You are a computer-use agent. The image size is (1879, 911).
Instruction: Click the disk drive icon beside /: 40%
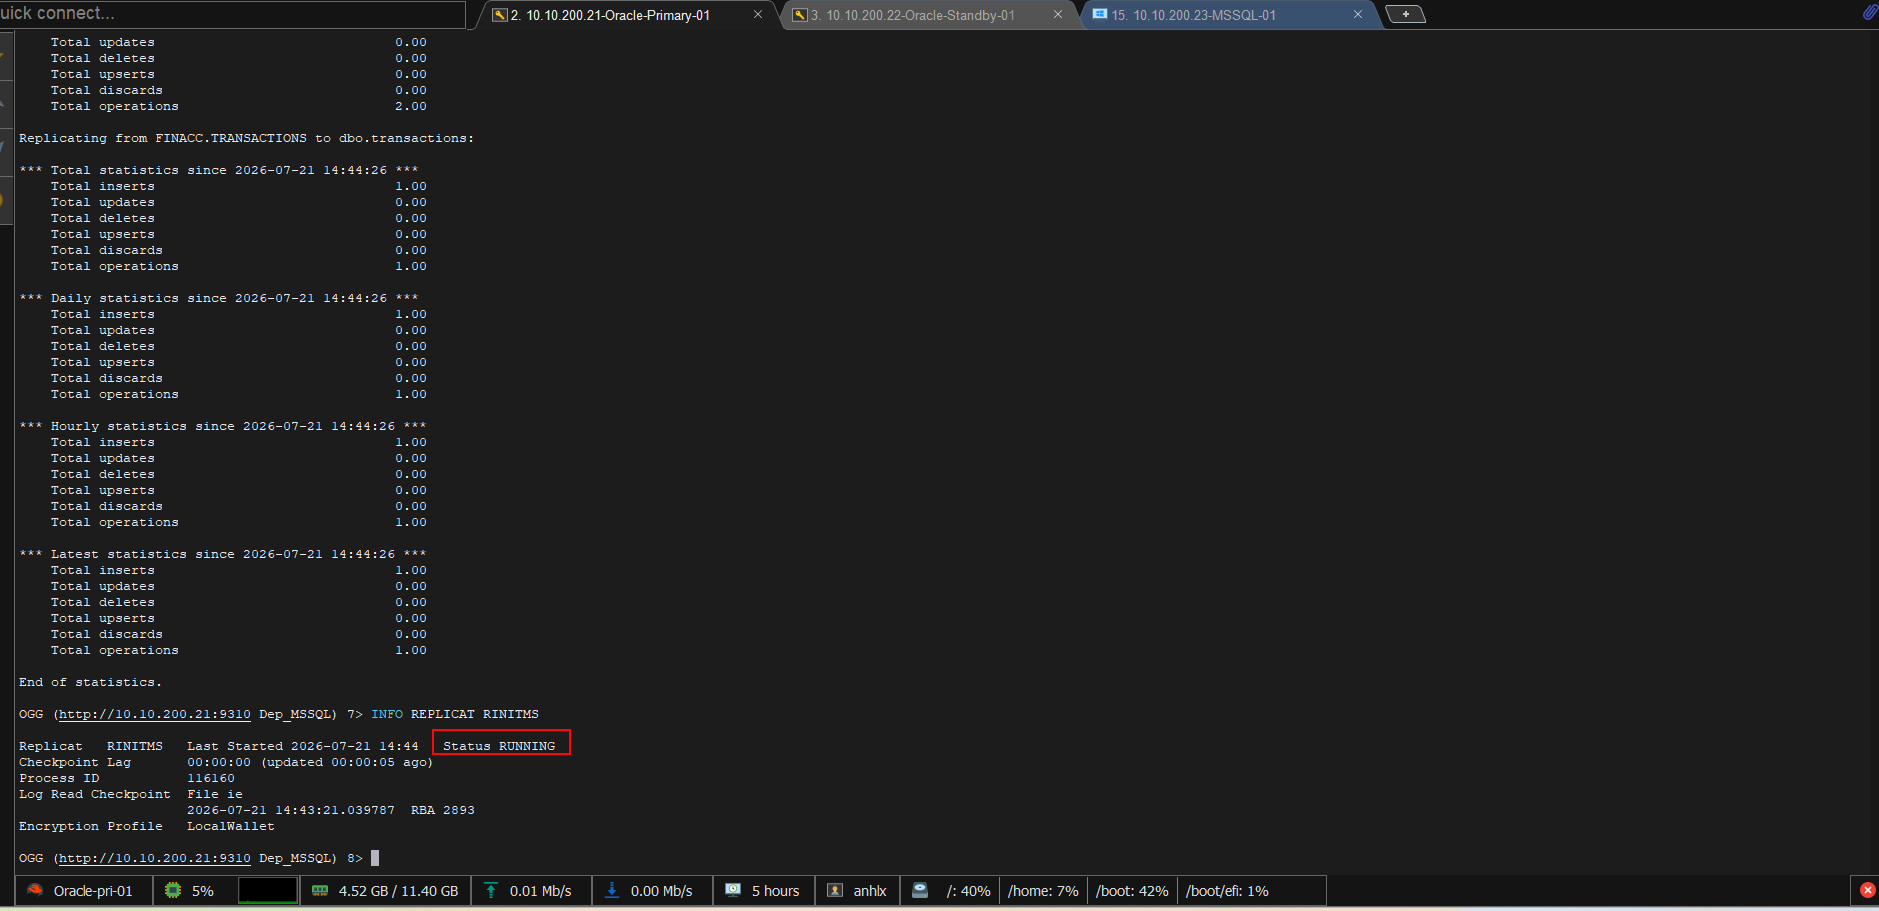pyautogui.click(x=920, y=890)
